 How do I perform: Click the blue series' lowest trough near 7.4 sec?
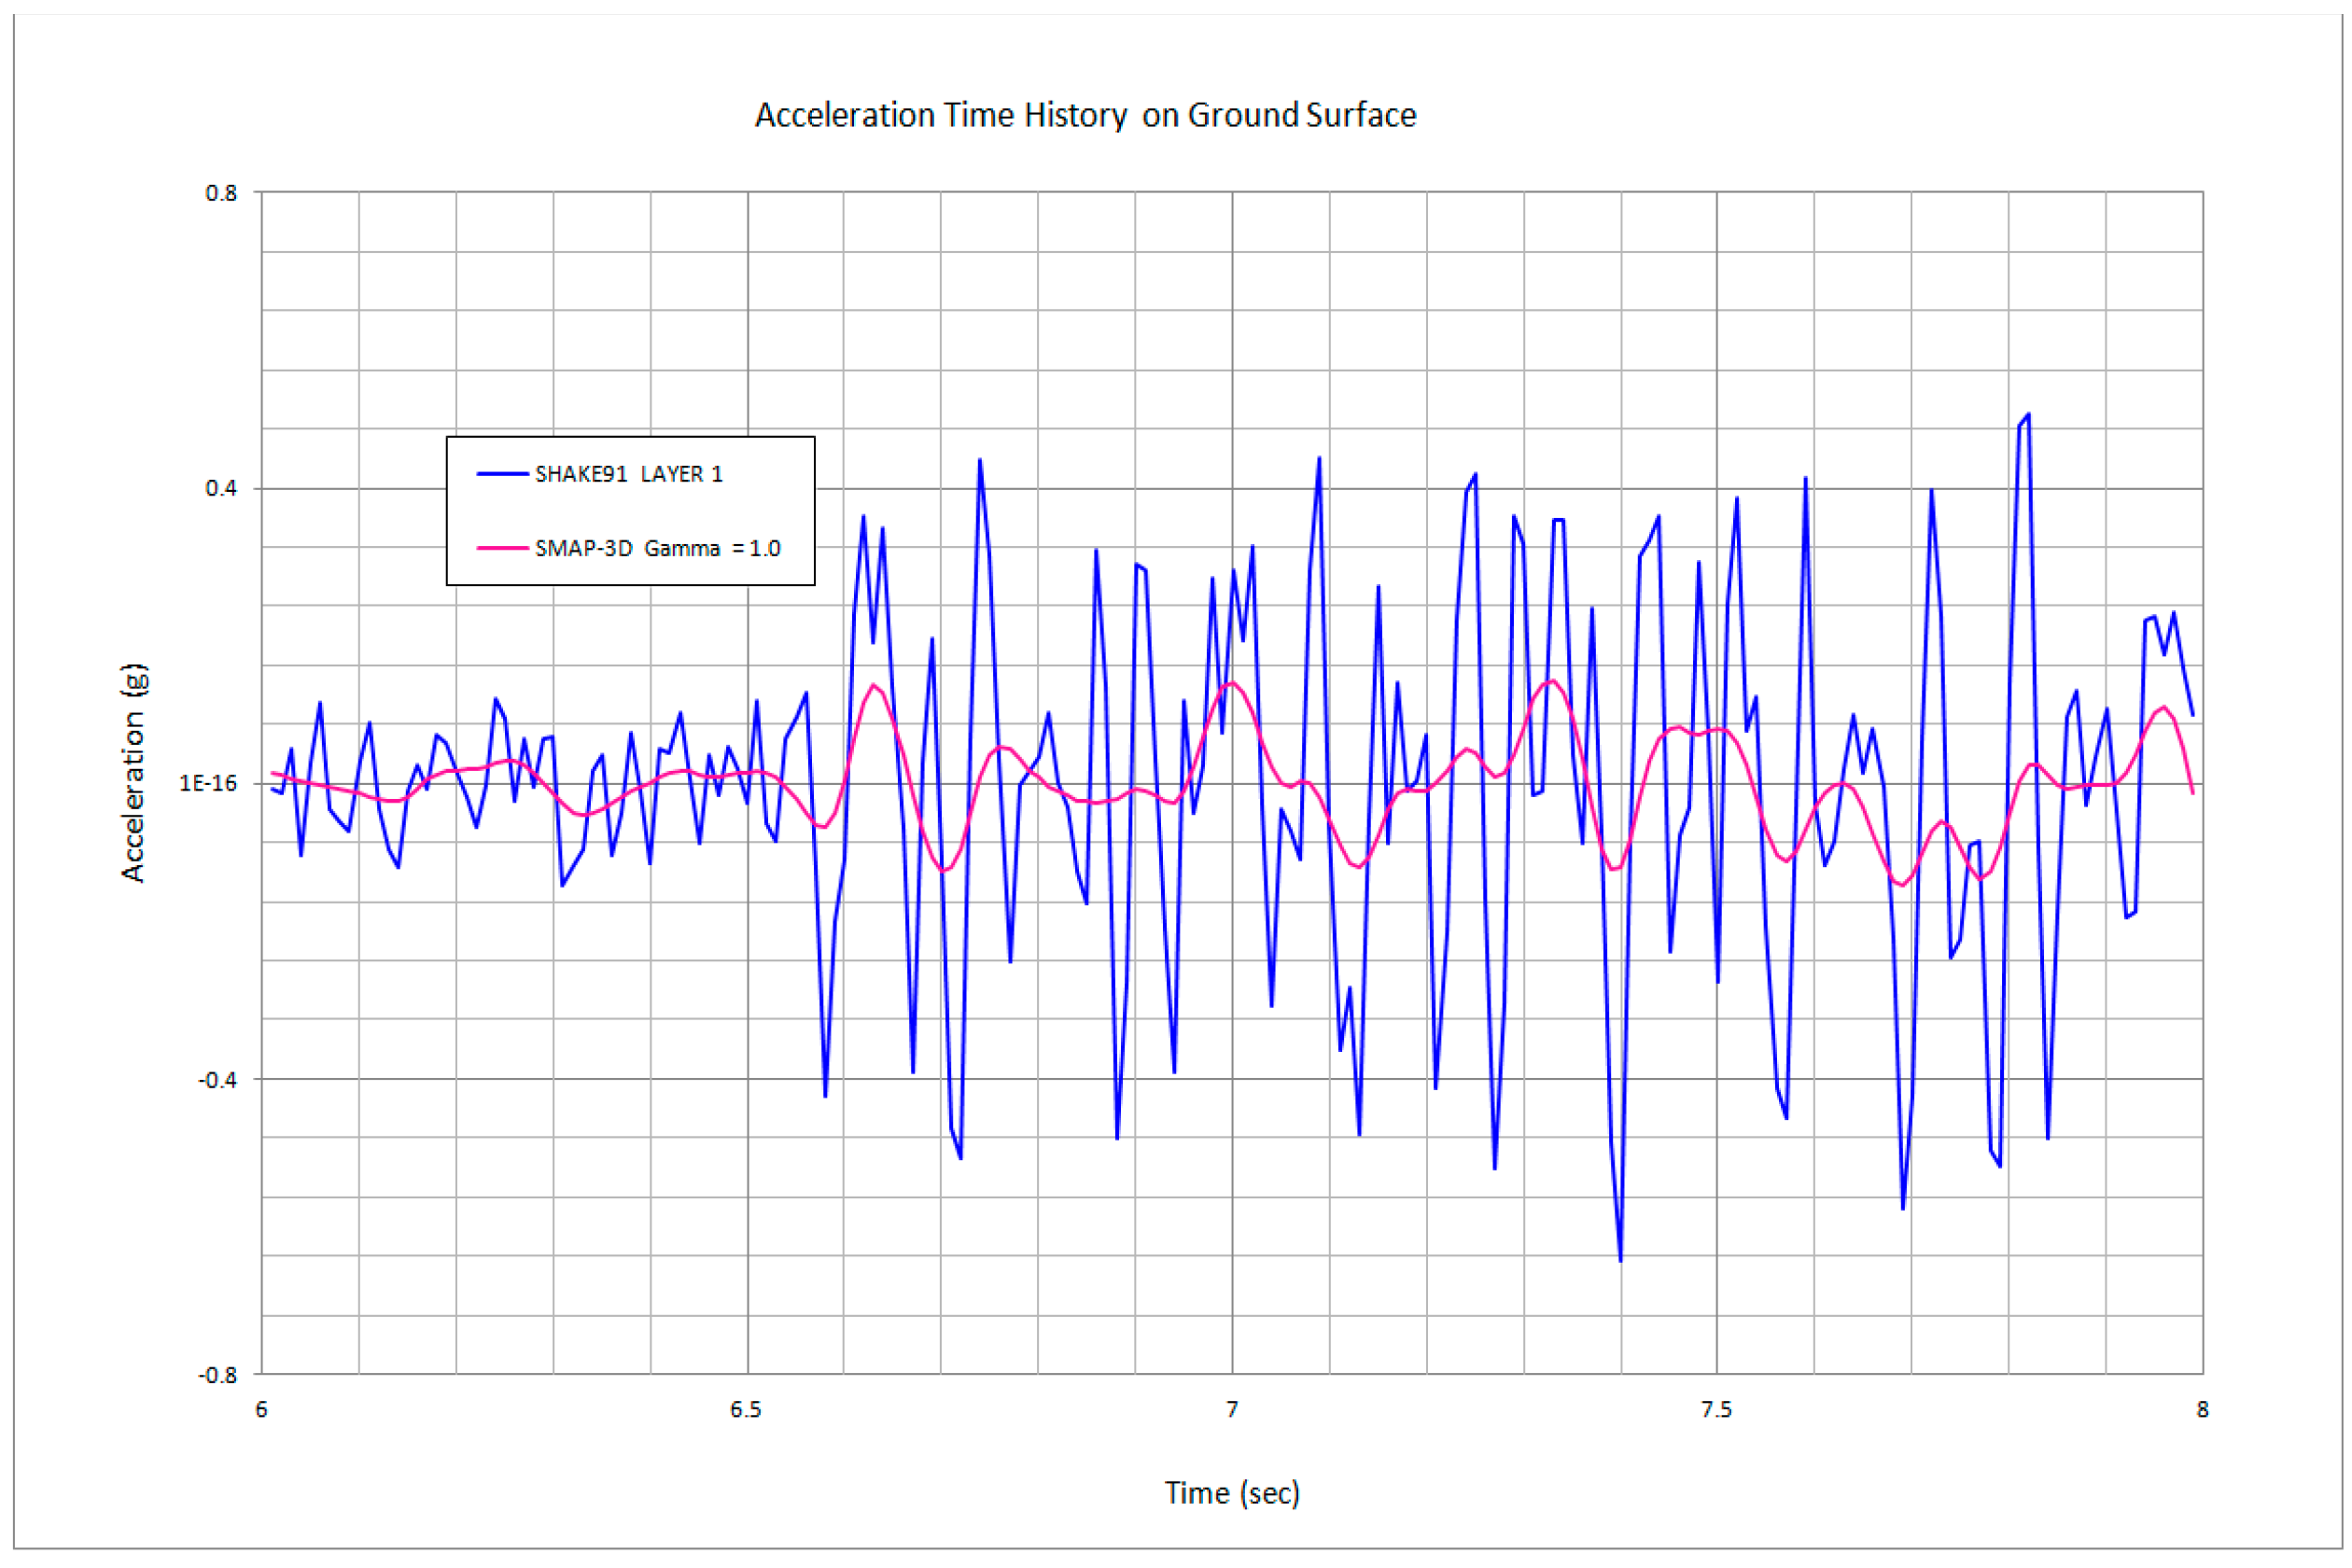1620,1260
